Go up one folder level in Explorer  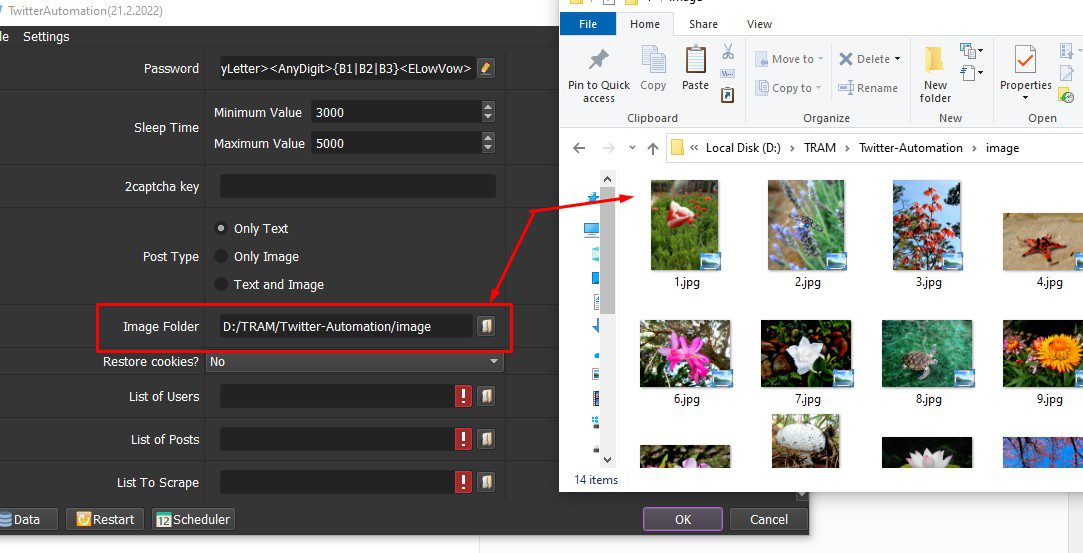(653, 148)
